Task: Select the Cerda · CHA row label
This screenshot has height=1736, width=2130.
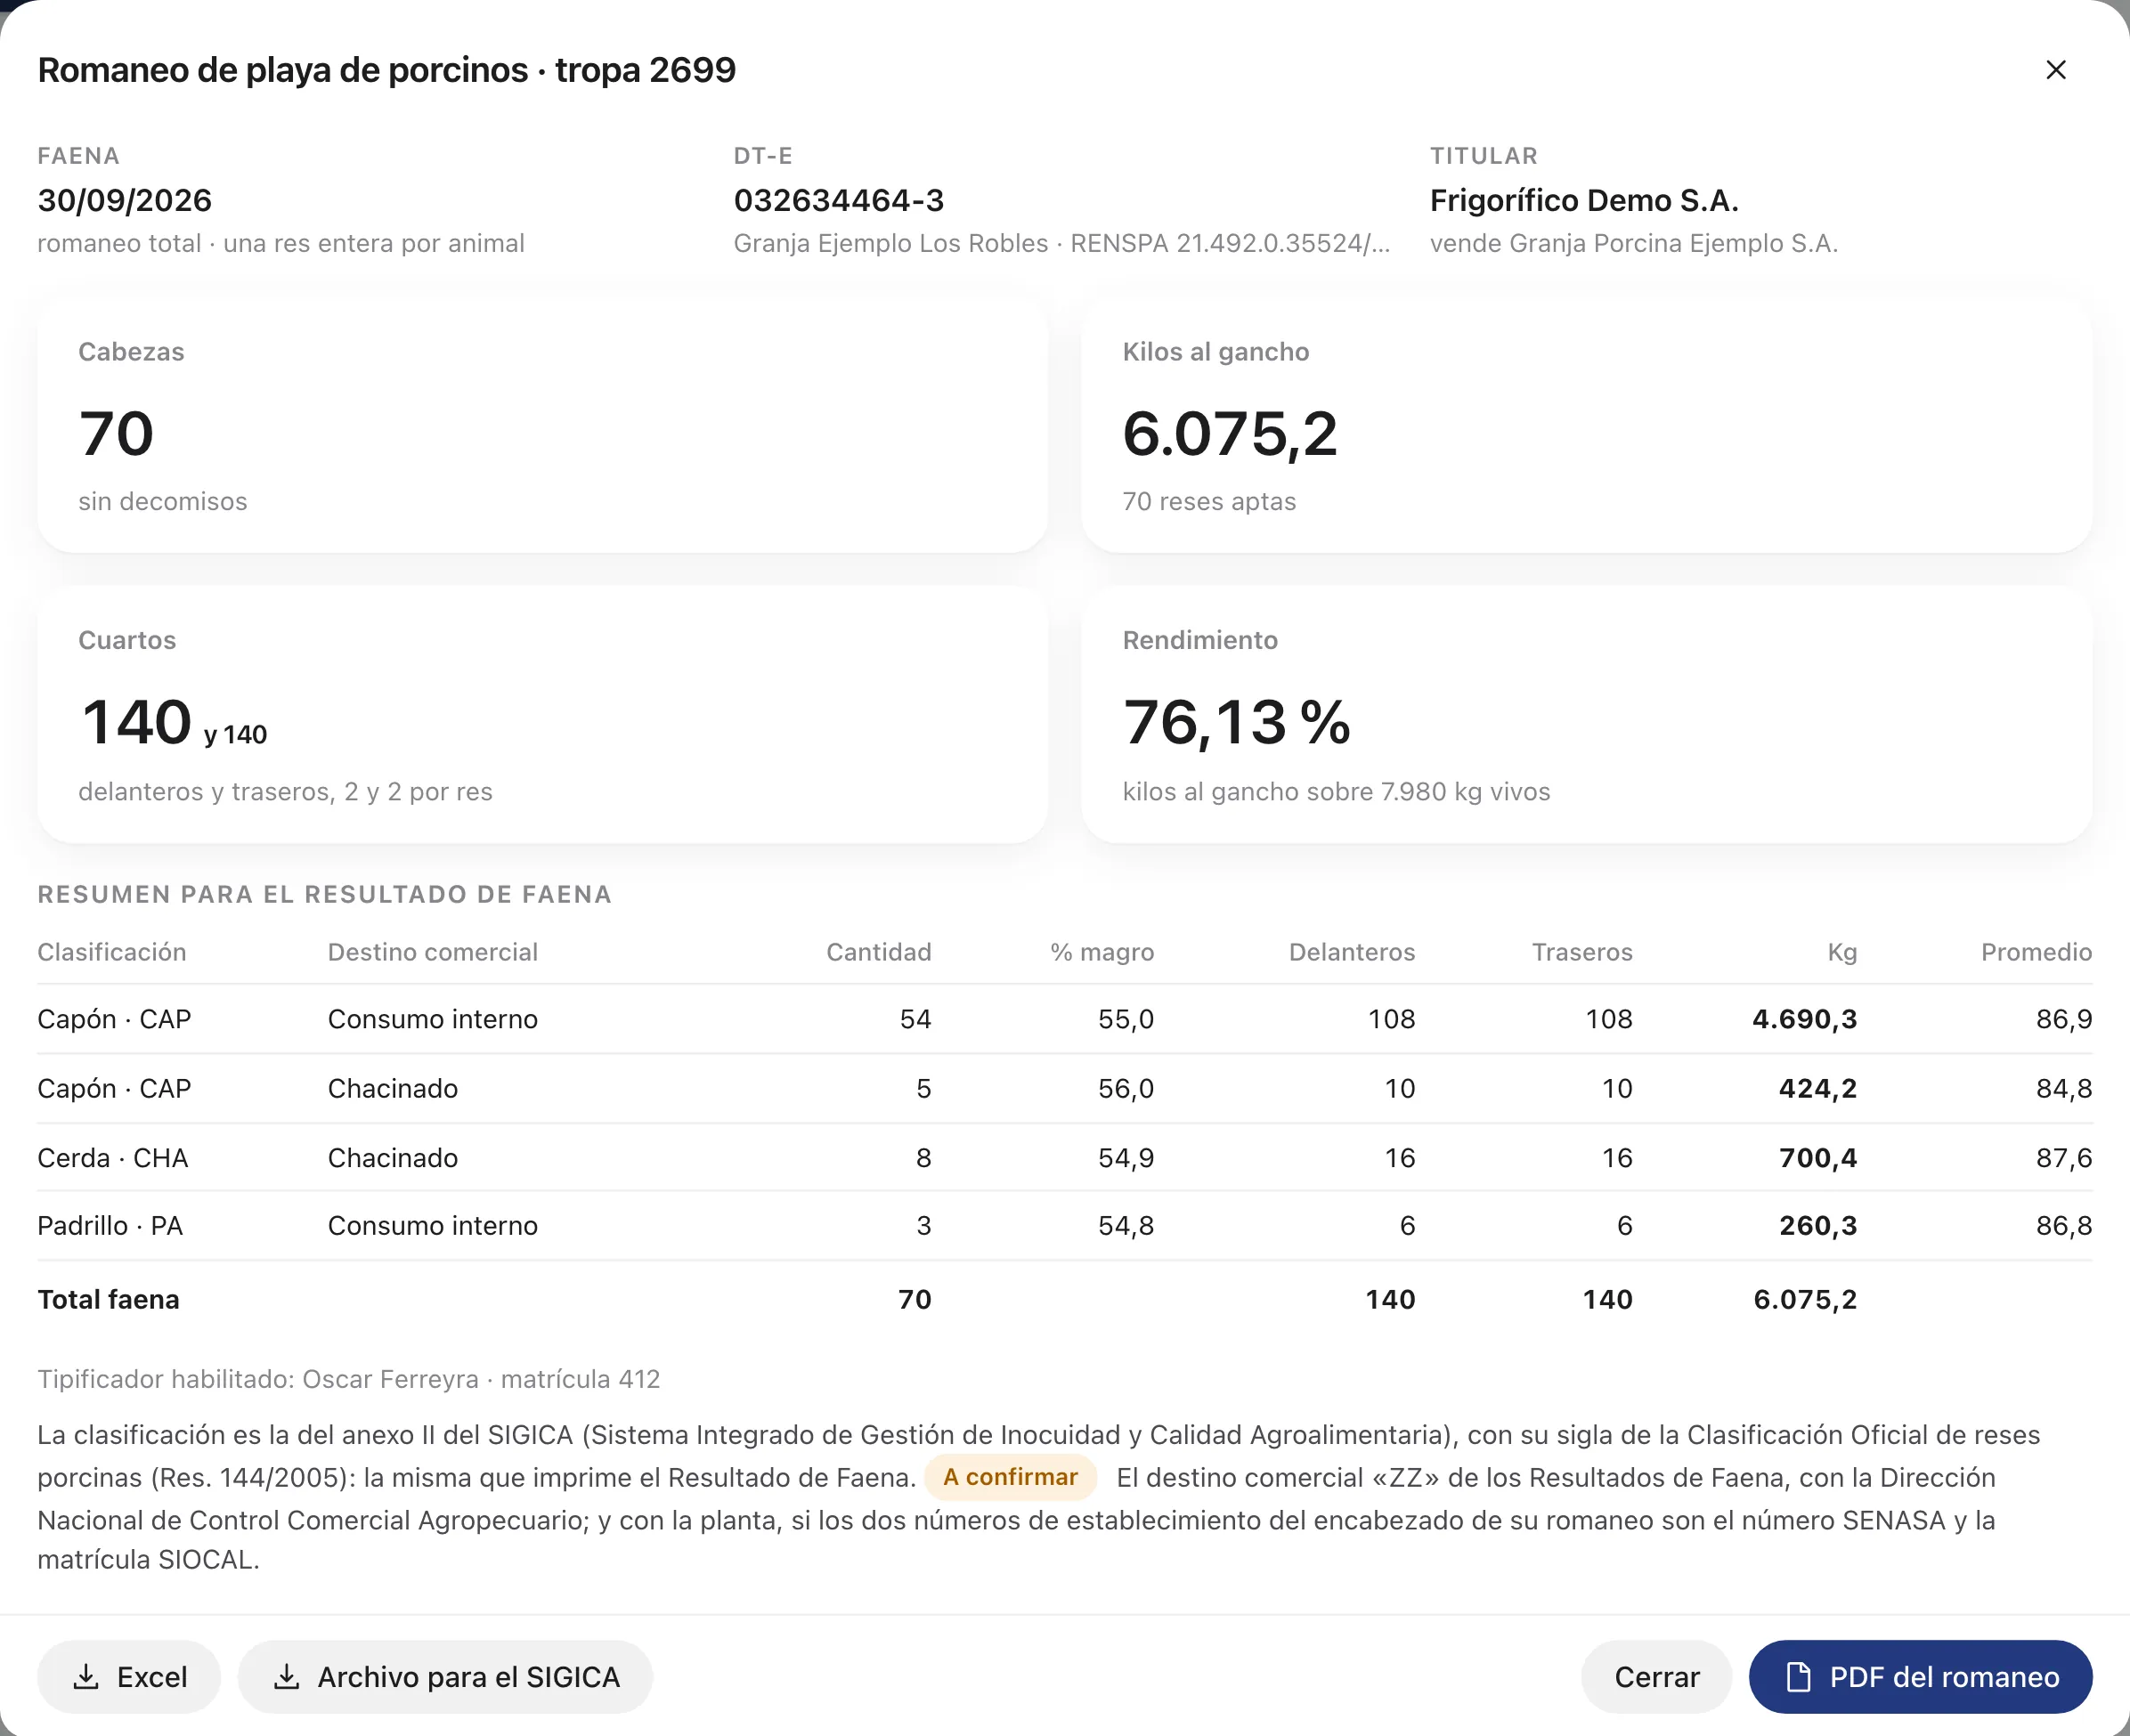Action: tap(113, 1158)
